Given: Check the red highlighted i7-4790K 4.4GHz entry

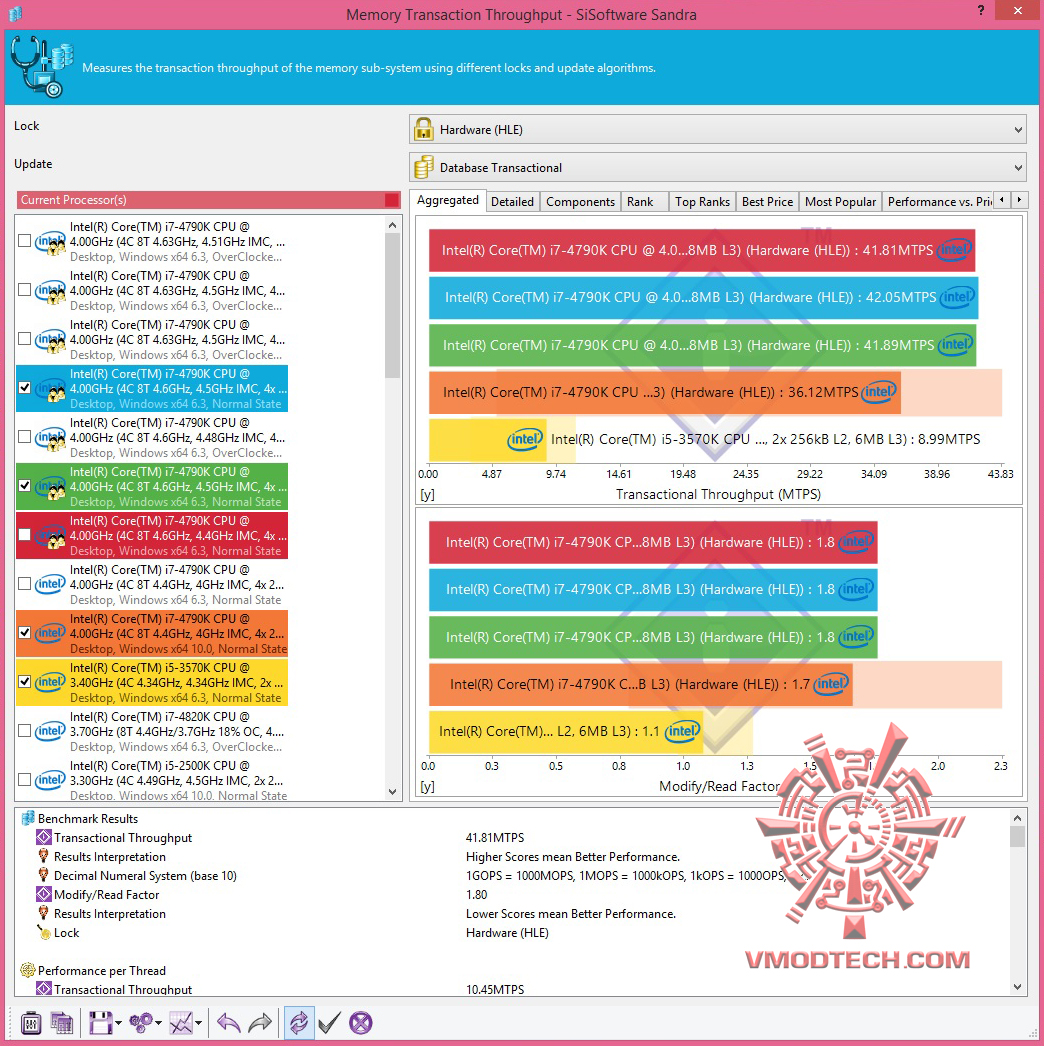Looking at the screenshot, I should click(25, 535).
